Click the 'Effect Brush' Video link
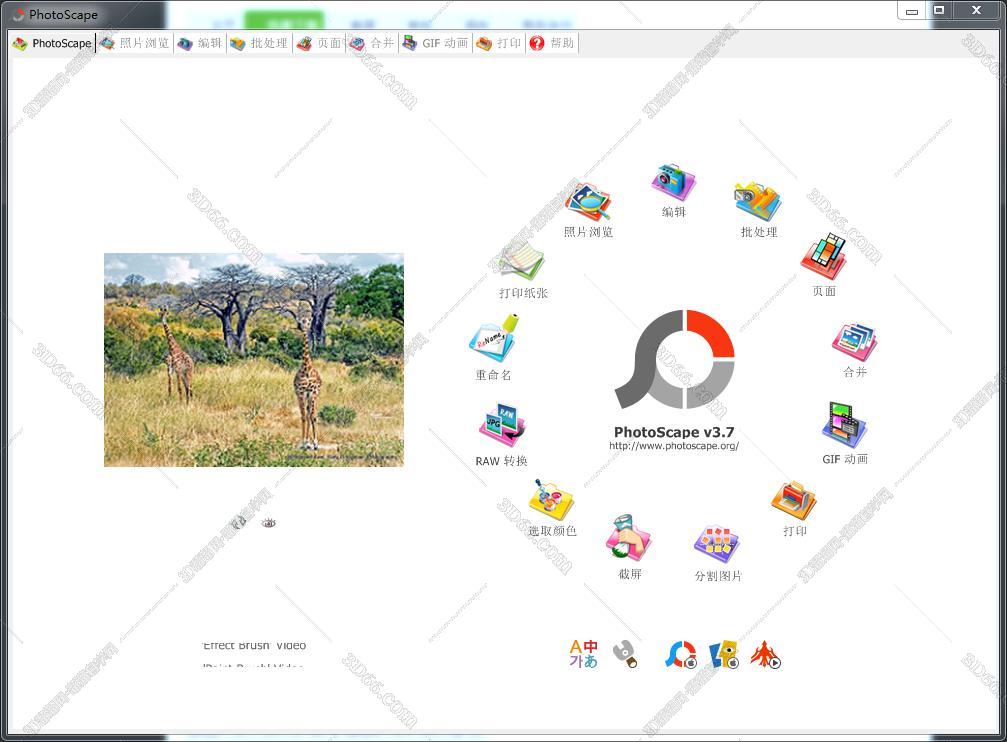The image size is (1007, 742). tap(254, 646)
